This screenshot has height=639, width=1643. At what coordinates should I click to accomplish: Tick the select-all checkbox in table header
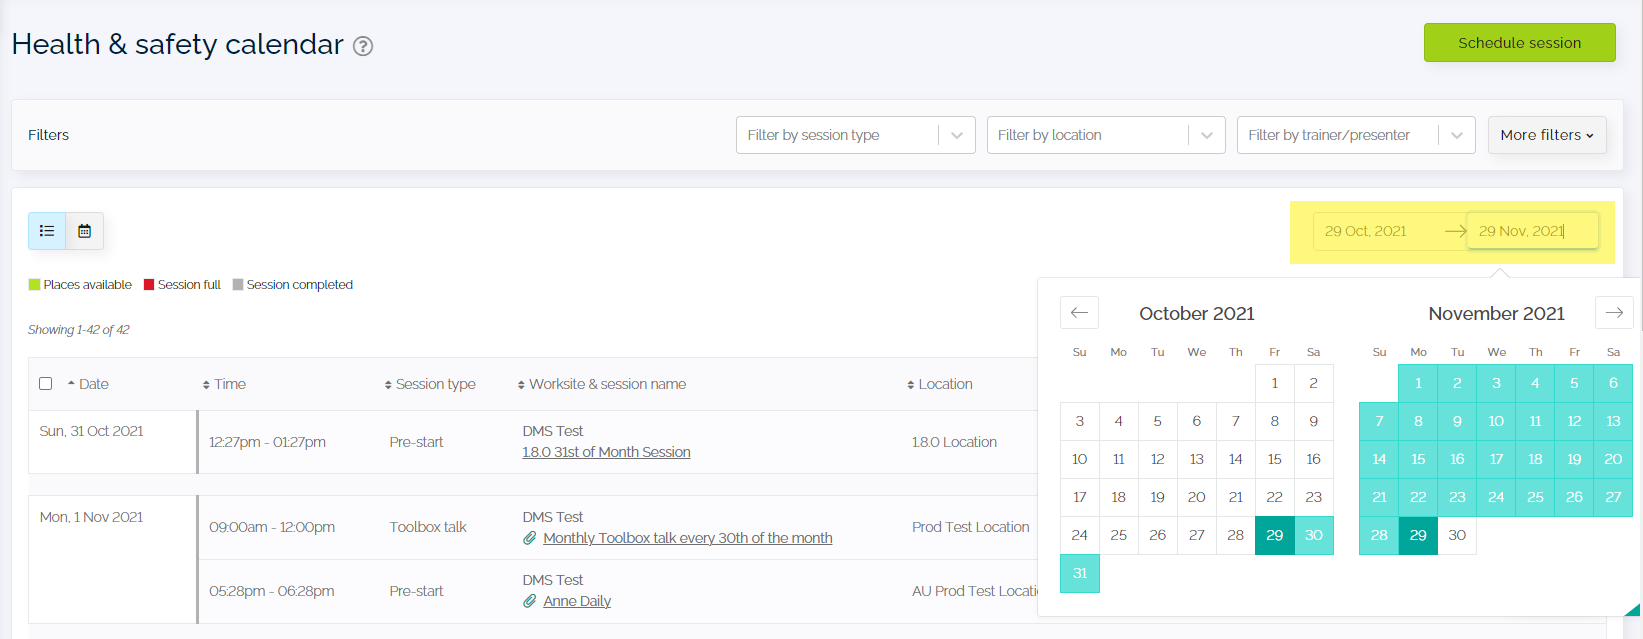click(45, 384)
